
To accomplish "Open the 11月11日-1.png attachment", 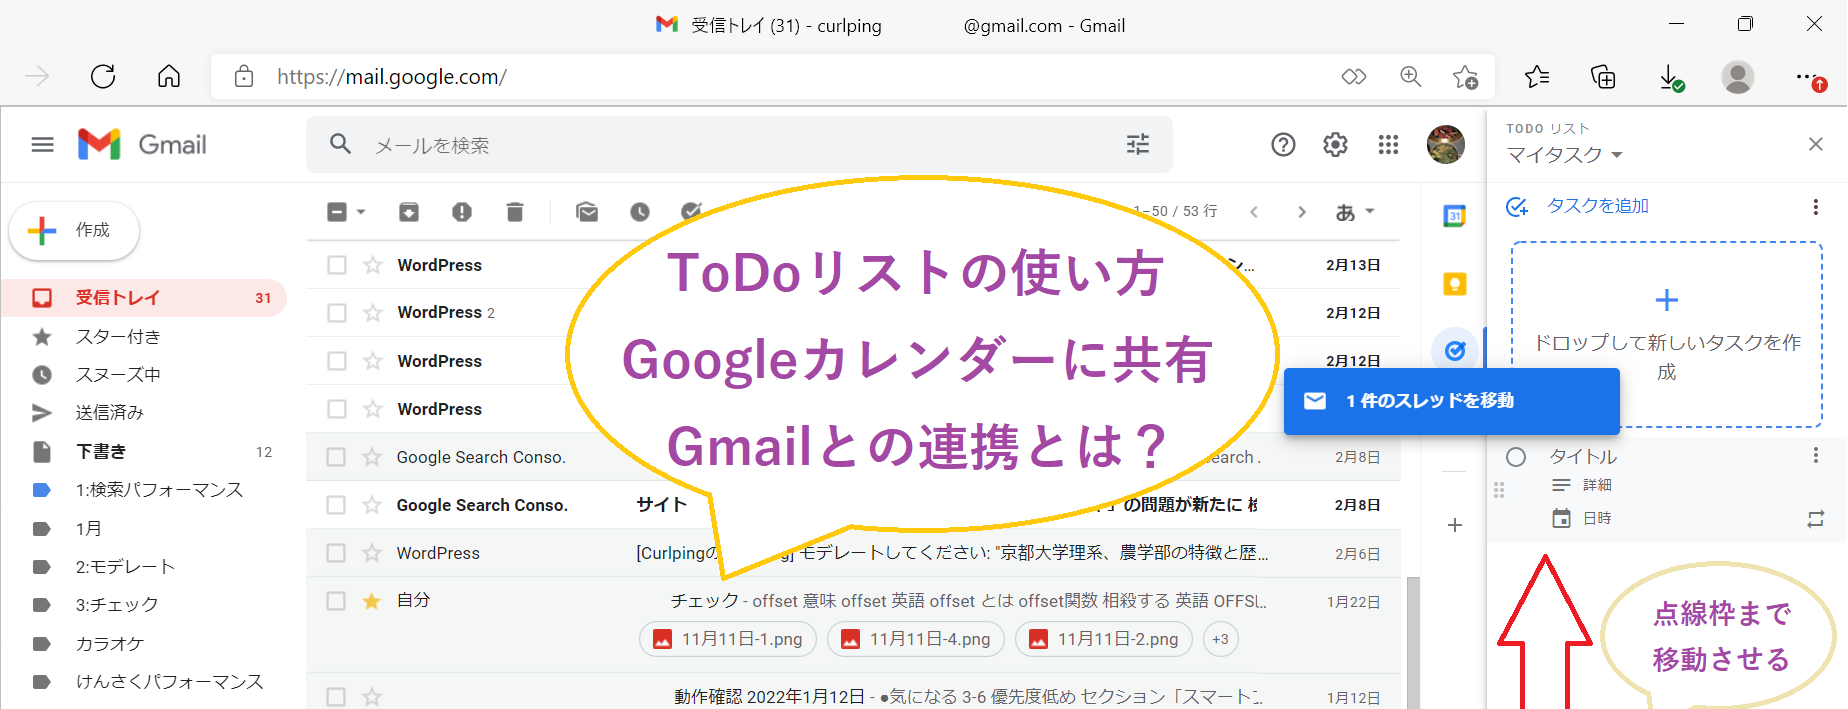I will 728,639.
